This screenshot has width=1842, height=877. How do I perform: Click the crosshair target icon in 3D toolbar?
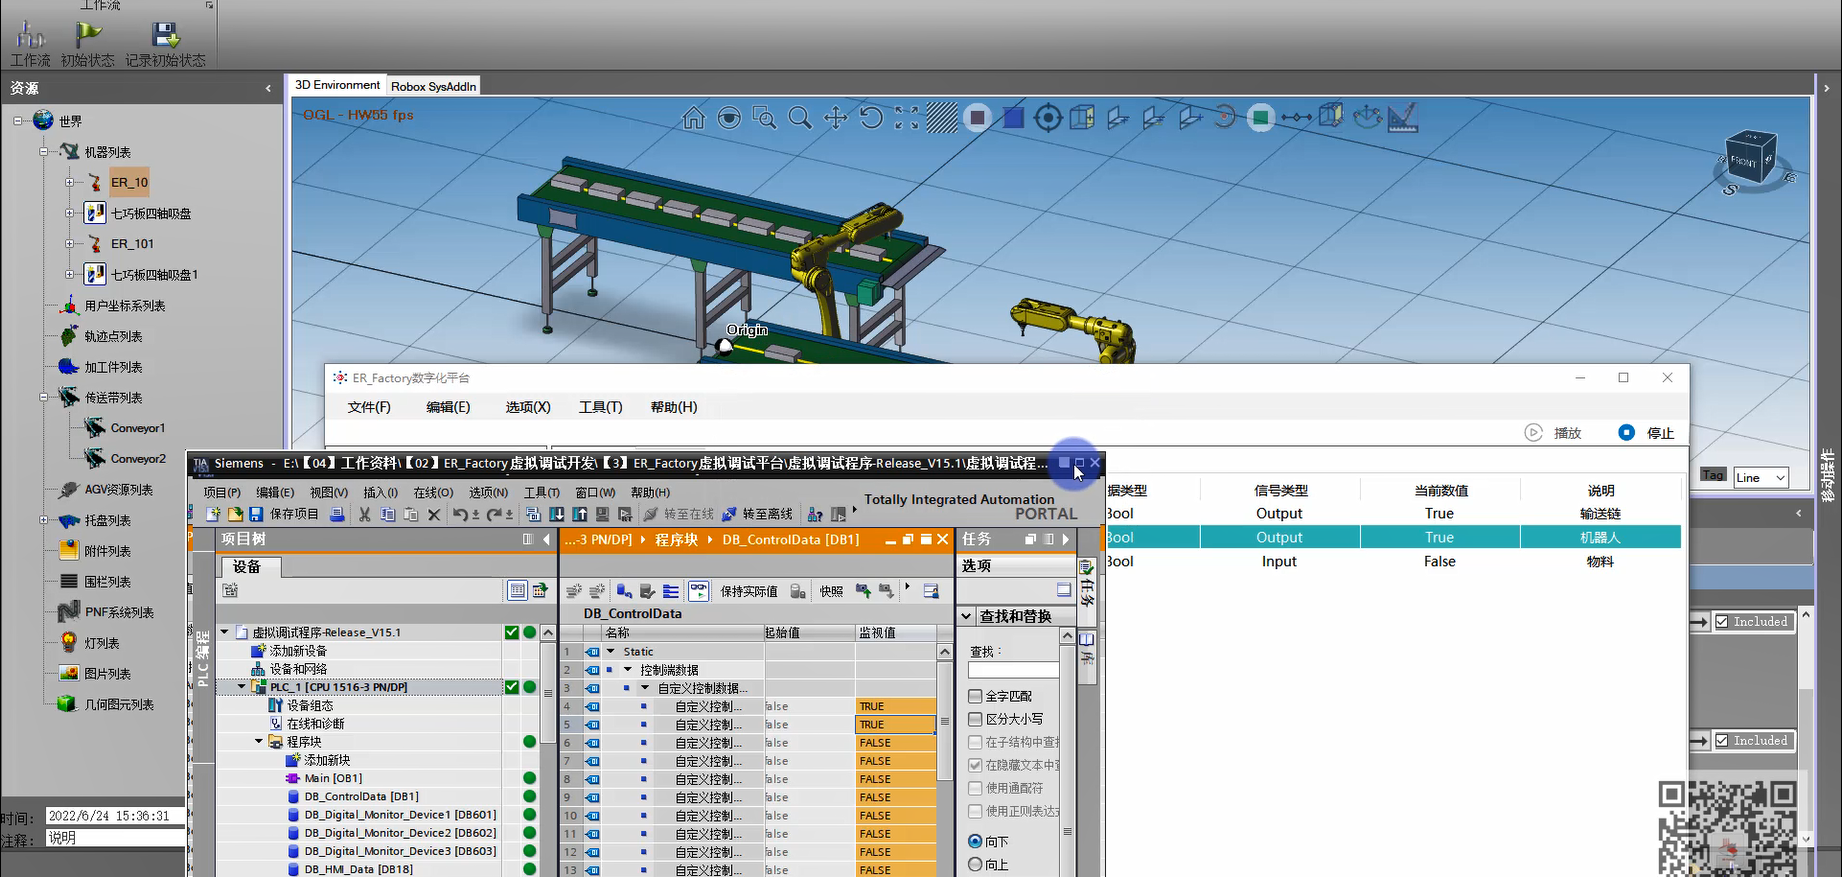pyautogui.click(x=1047, y=118)
